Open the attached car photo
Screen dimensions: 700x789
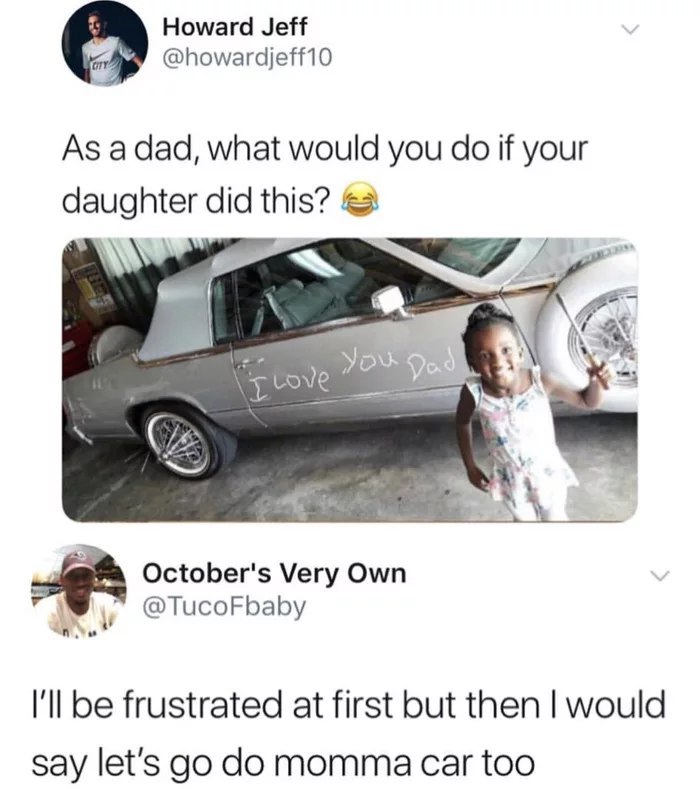(x=350, y=379)
